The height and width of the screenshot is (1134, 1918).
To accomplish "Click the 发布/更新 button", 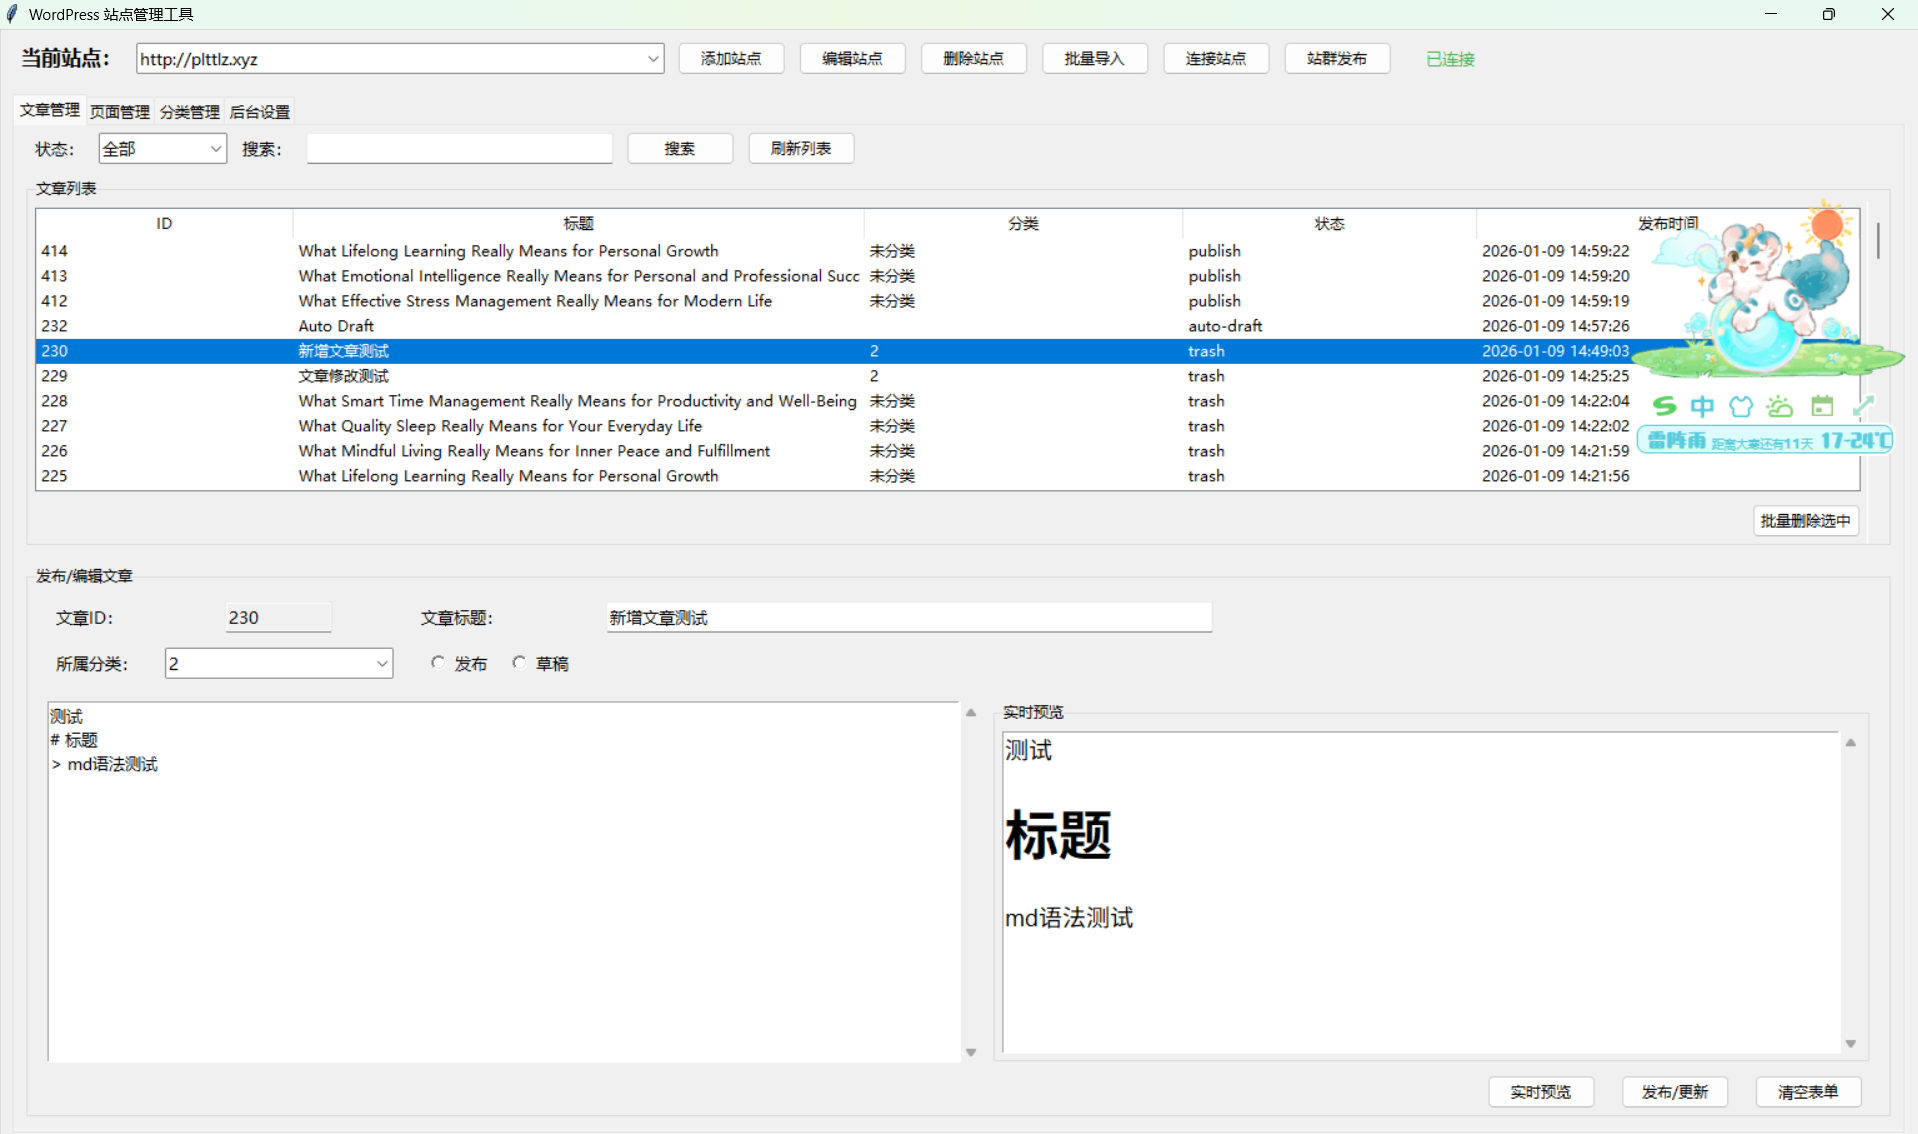I will point(1674,1092).
